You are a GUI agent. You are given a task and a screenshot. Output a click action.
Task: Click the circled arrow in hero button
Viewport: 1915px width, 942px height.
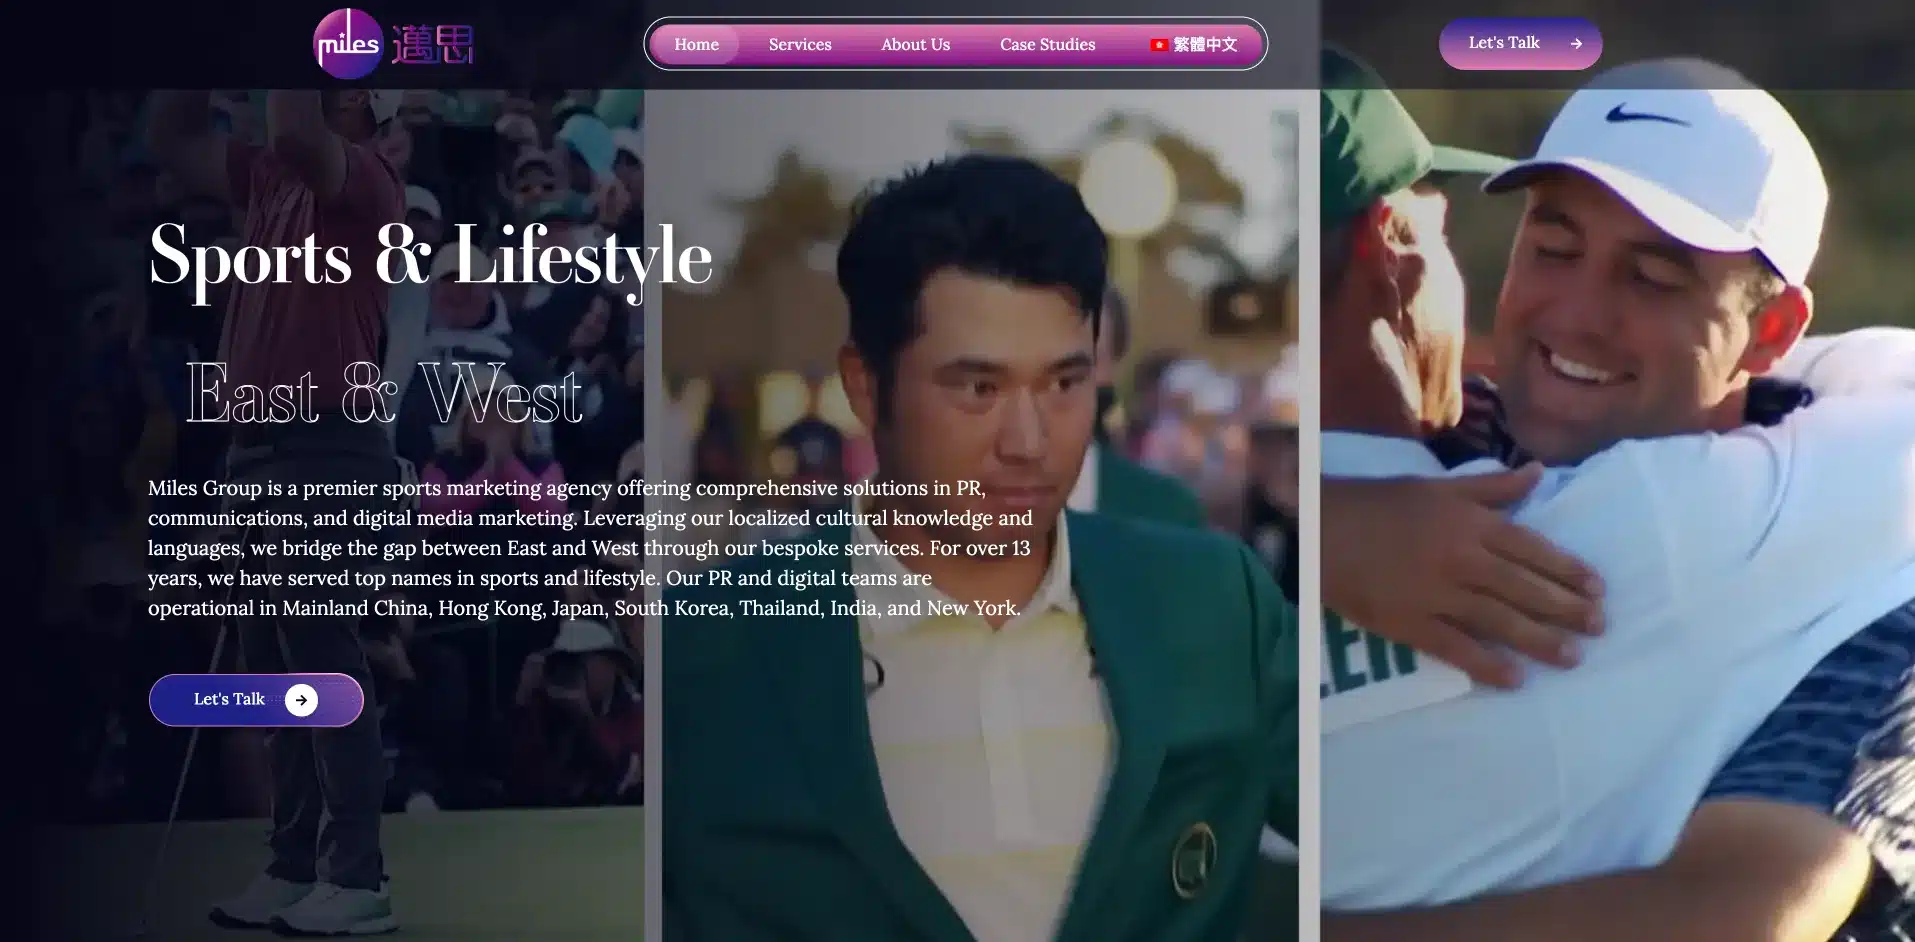pos(301,700)
